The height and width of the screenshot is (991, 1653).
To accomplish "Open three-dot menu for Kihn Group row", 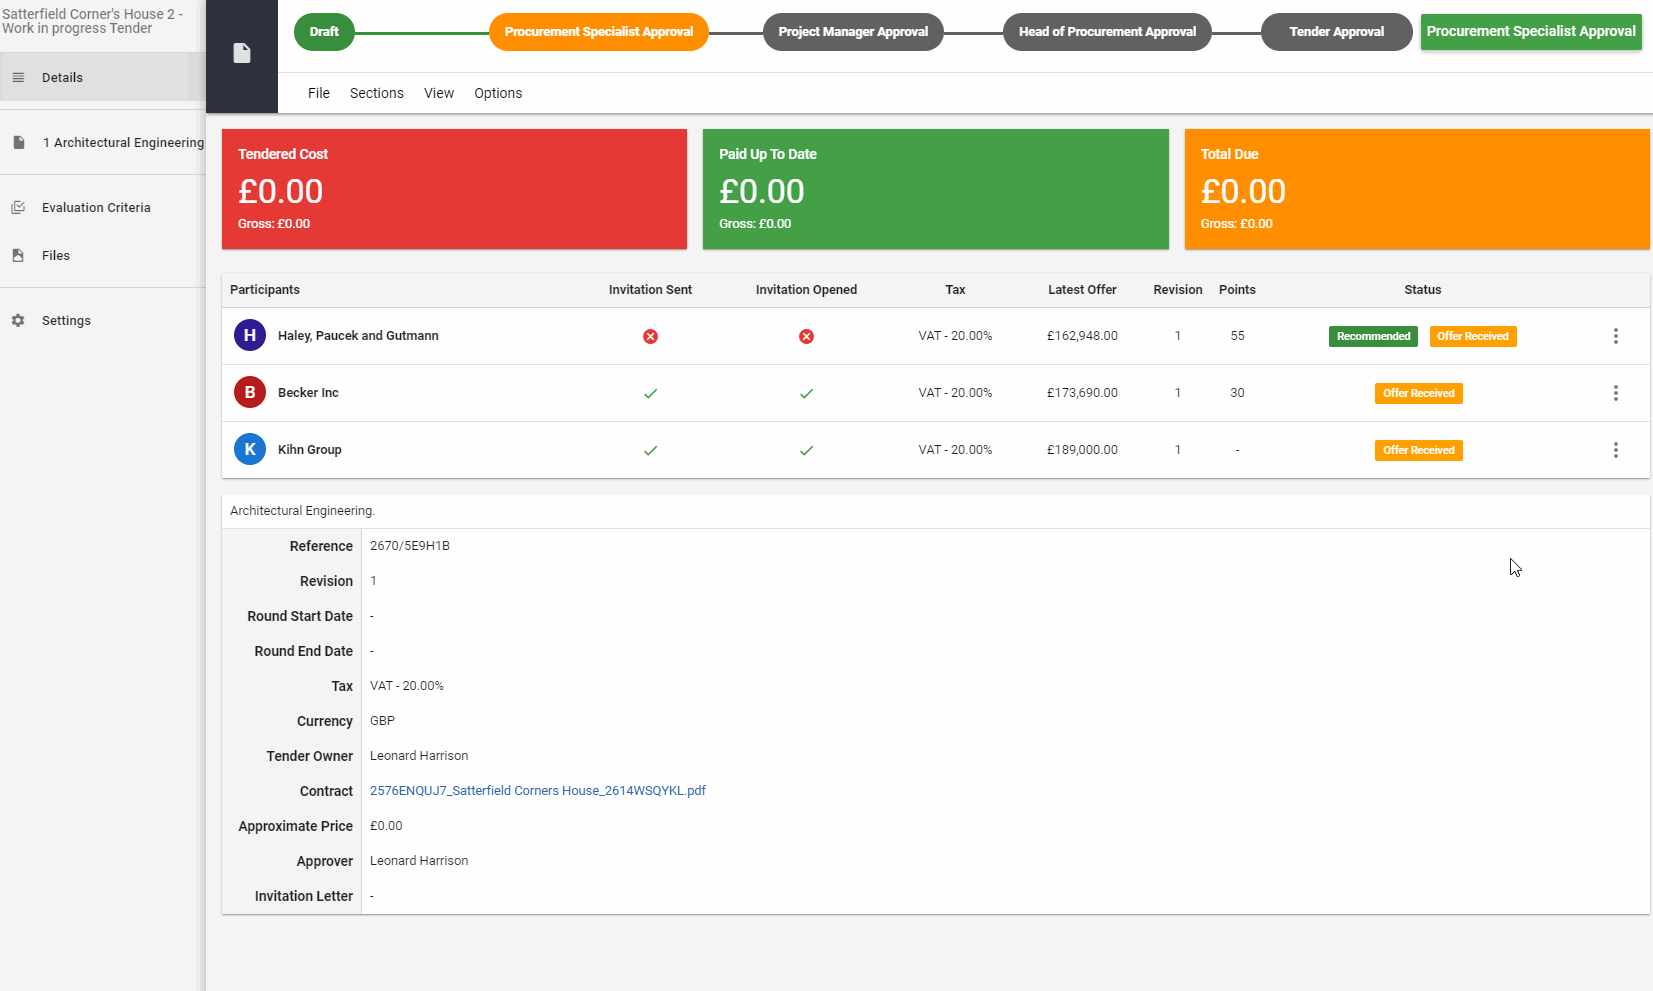I will (1615, 450).
